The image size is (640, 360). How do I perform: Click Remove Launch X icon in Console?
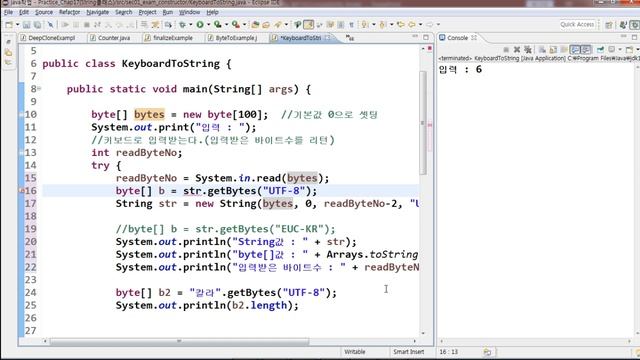pos(516,49)
